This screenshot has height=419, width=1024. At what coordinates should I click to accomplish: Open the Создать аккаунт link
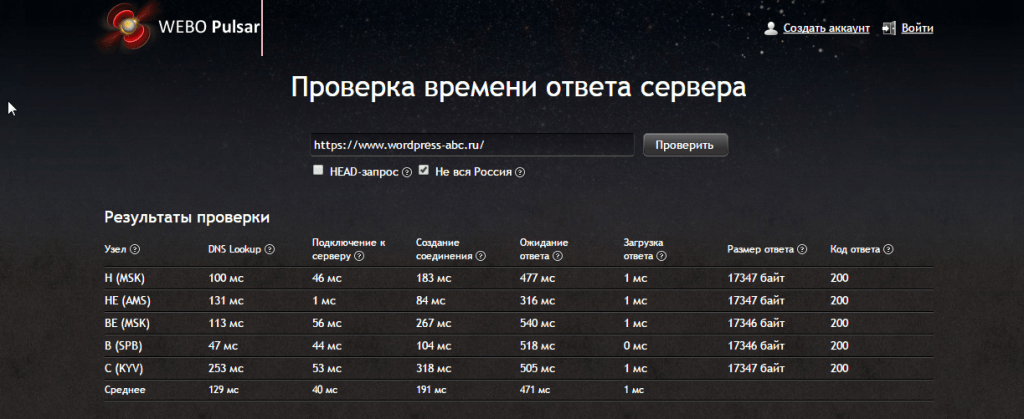click(x=827, y=28)
